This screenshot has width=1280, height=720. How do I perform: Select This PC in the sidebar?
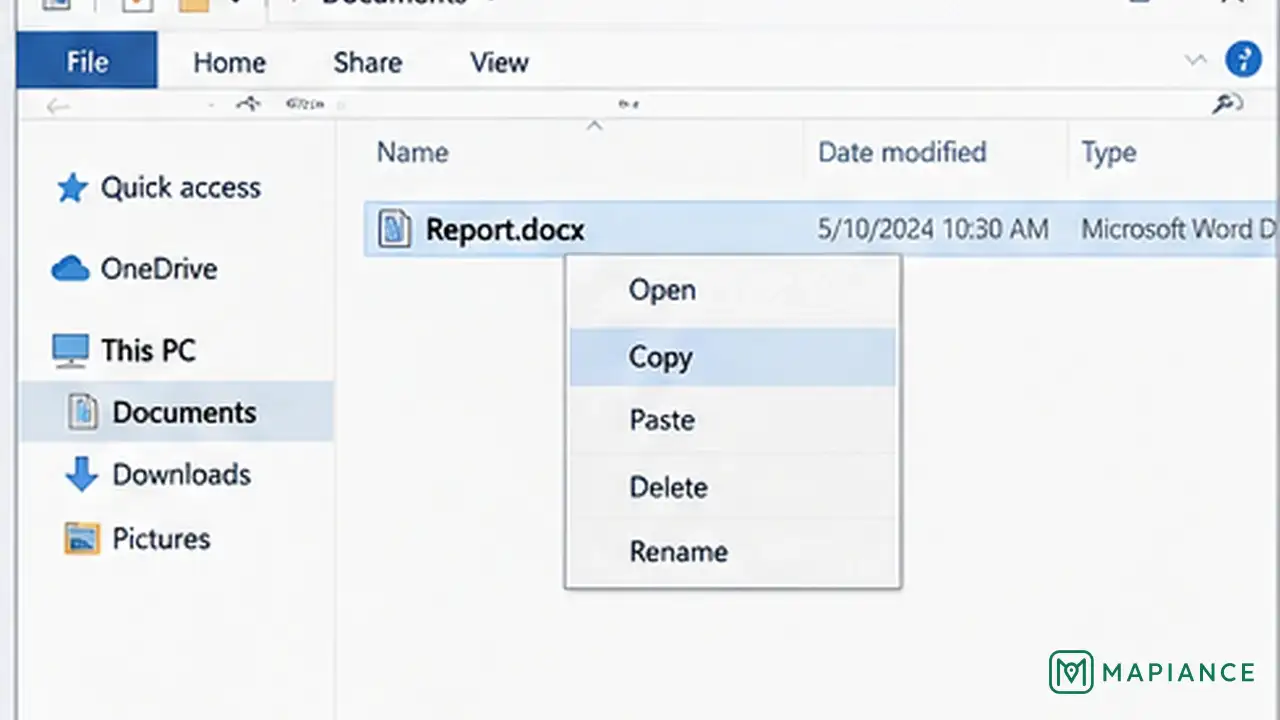pos(148,351)
